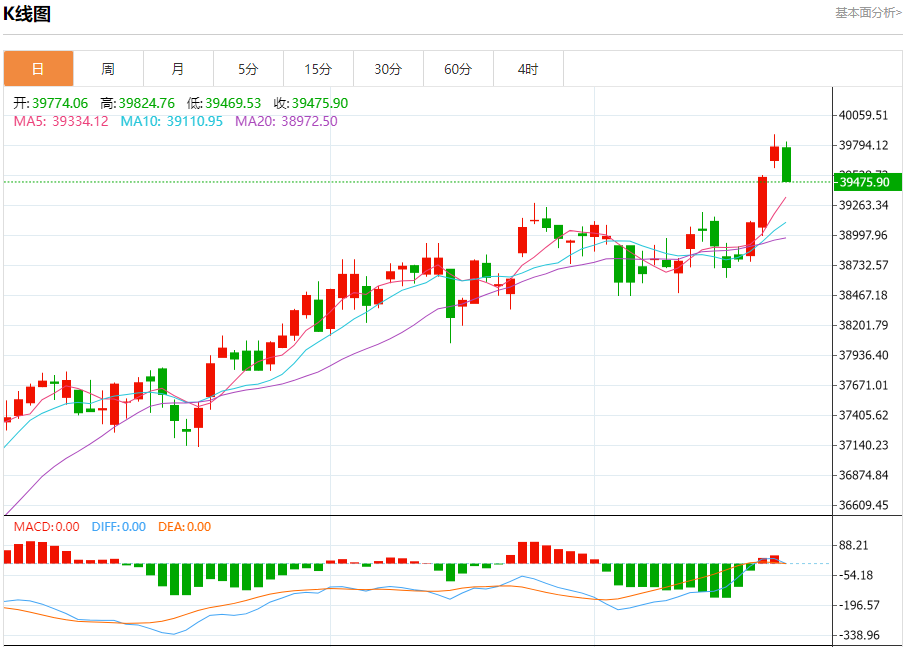Click the 37405.62 price axis label
The height and width of the screenshot is (647, 908).
tap(863, 415)
